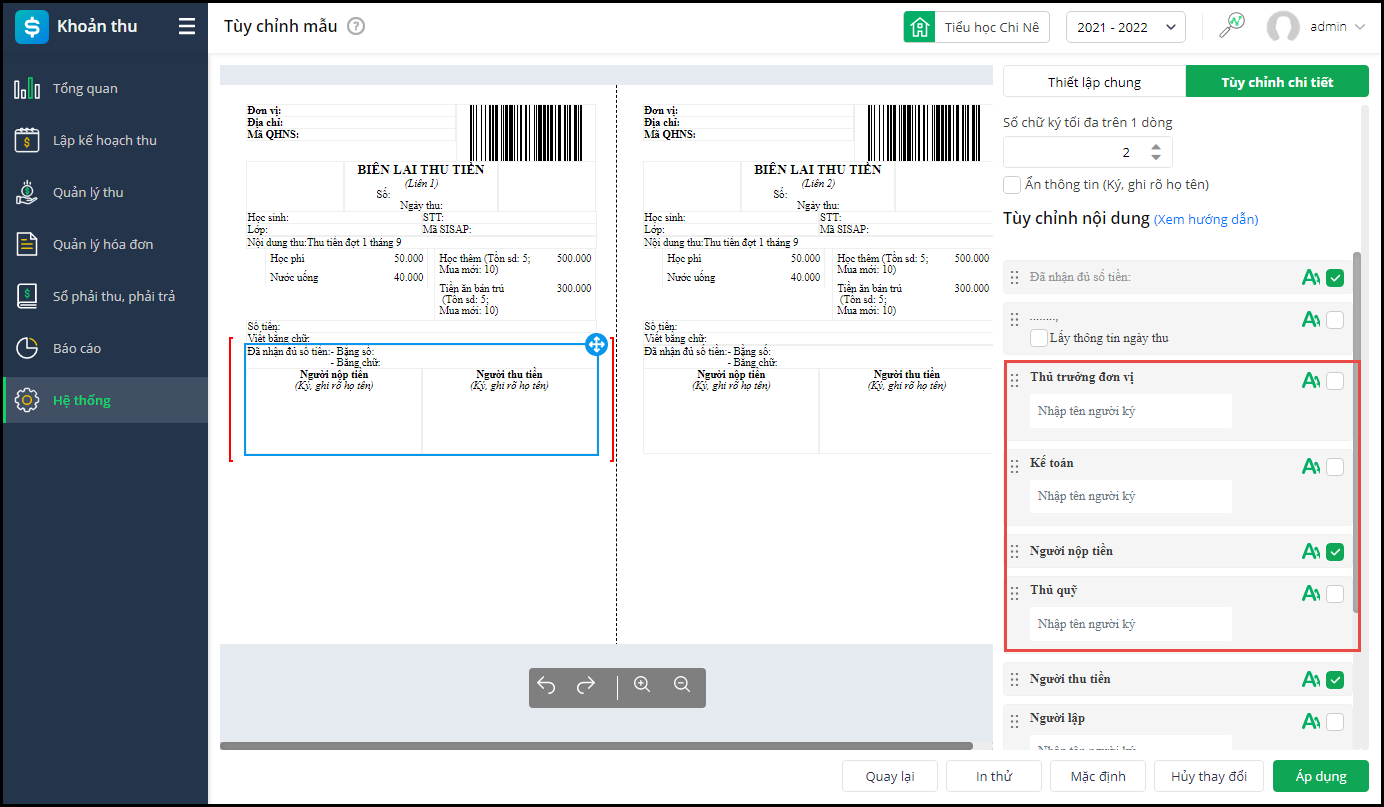This screenshot has height=807, width=1384.
Task: Uncheck the Người nộp tiền checkbox
Action: (1335, 551)
